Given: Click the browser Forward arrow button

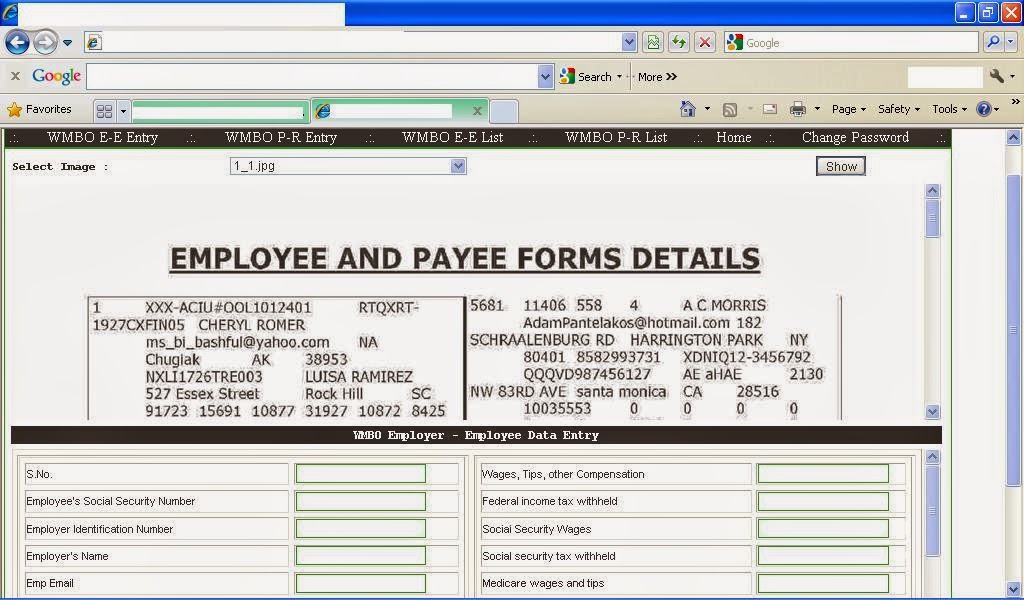Looking at the screenshot, I should click(x=45, y=43).
